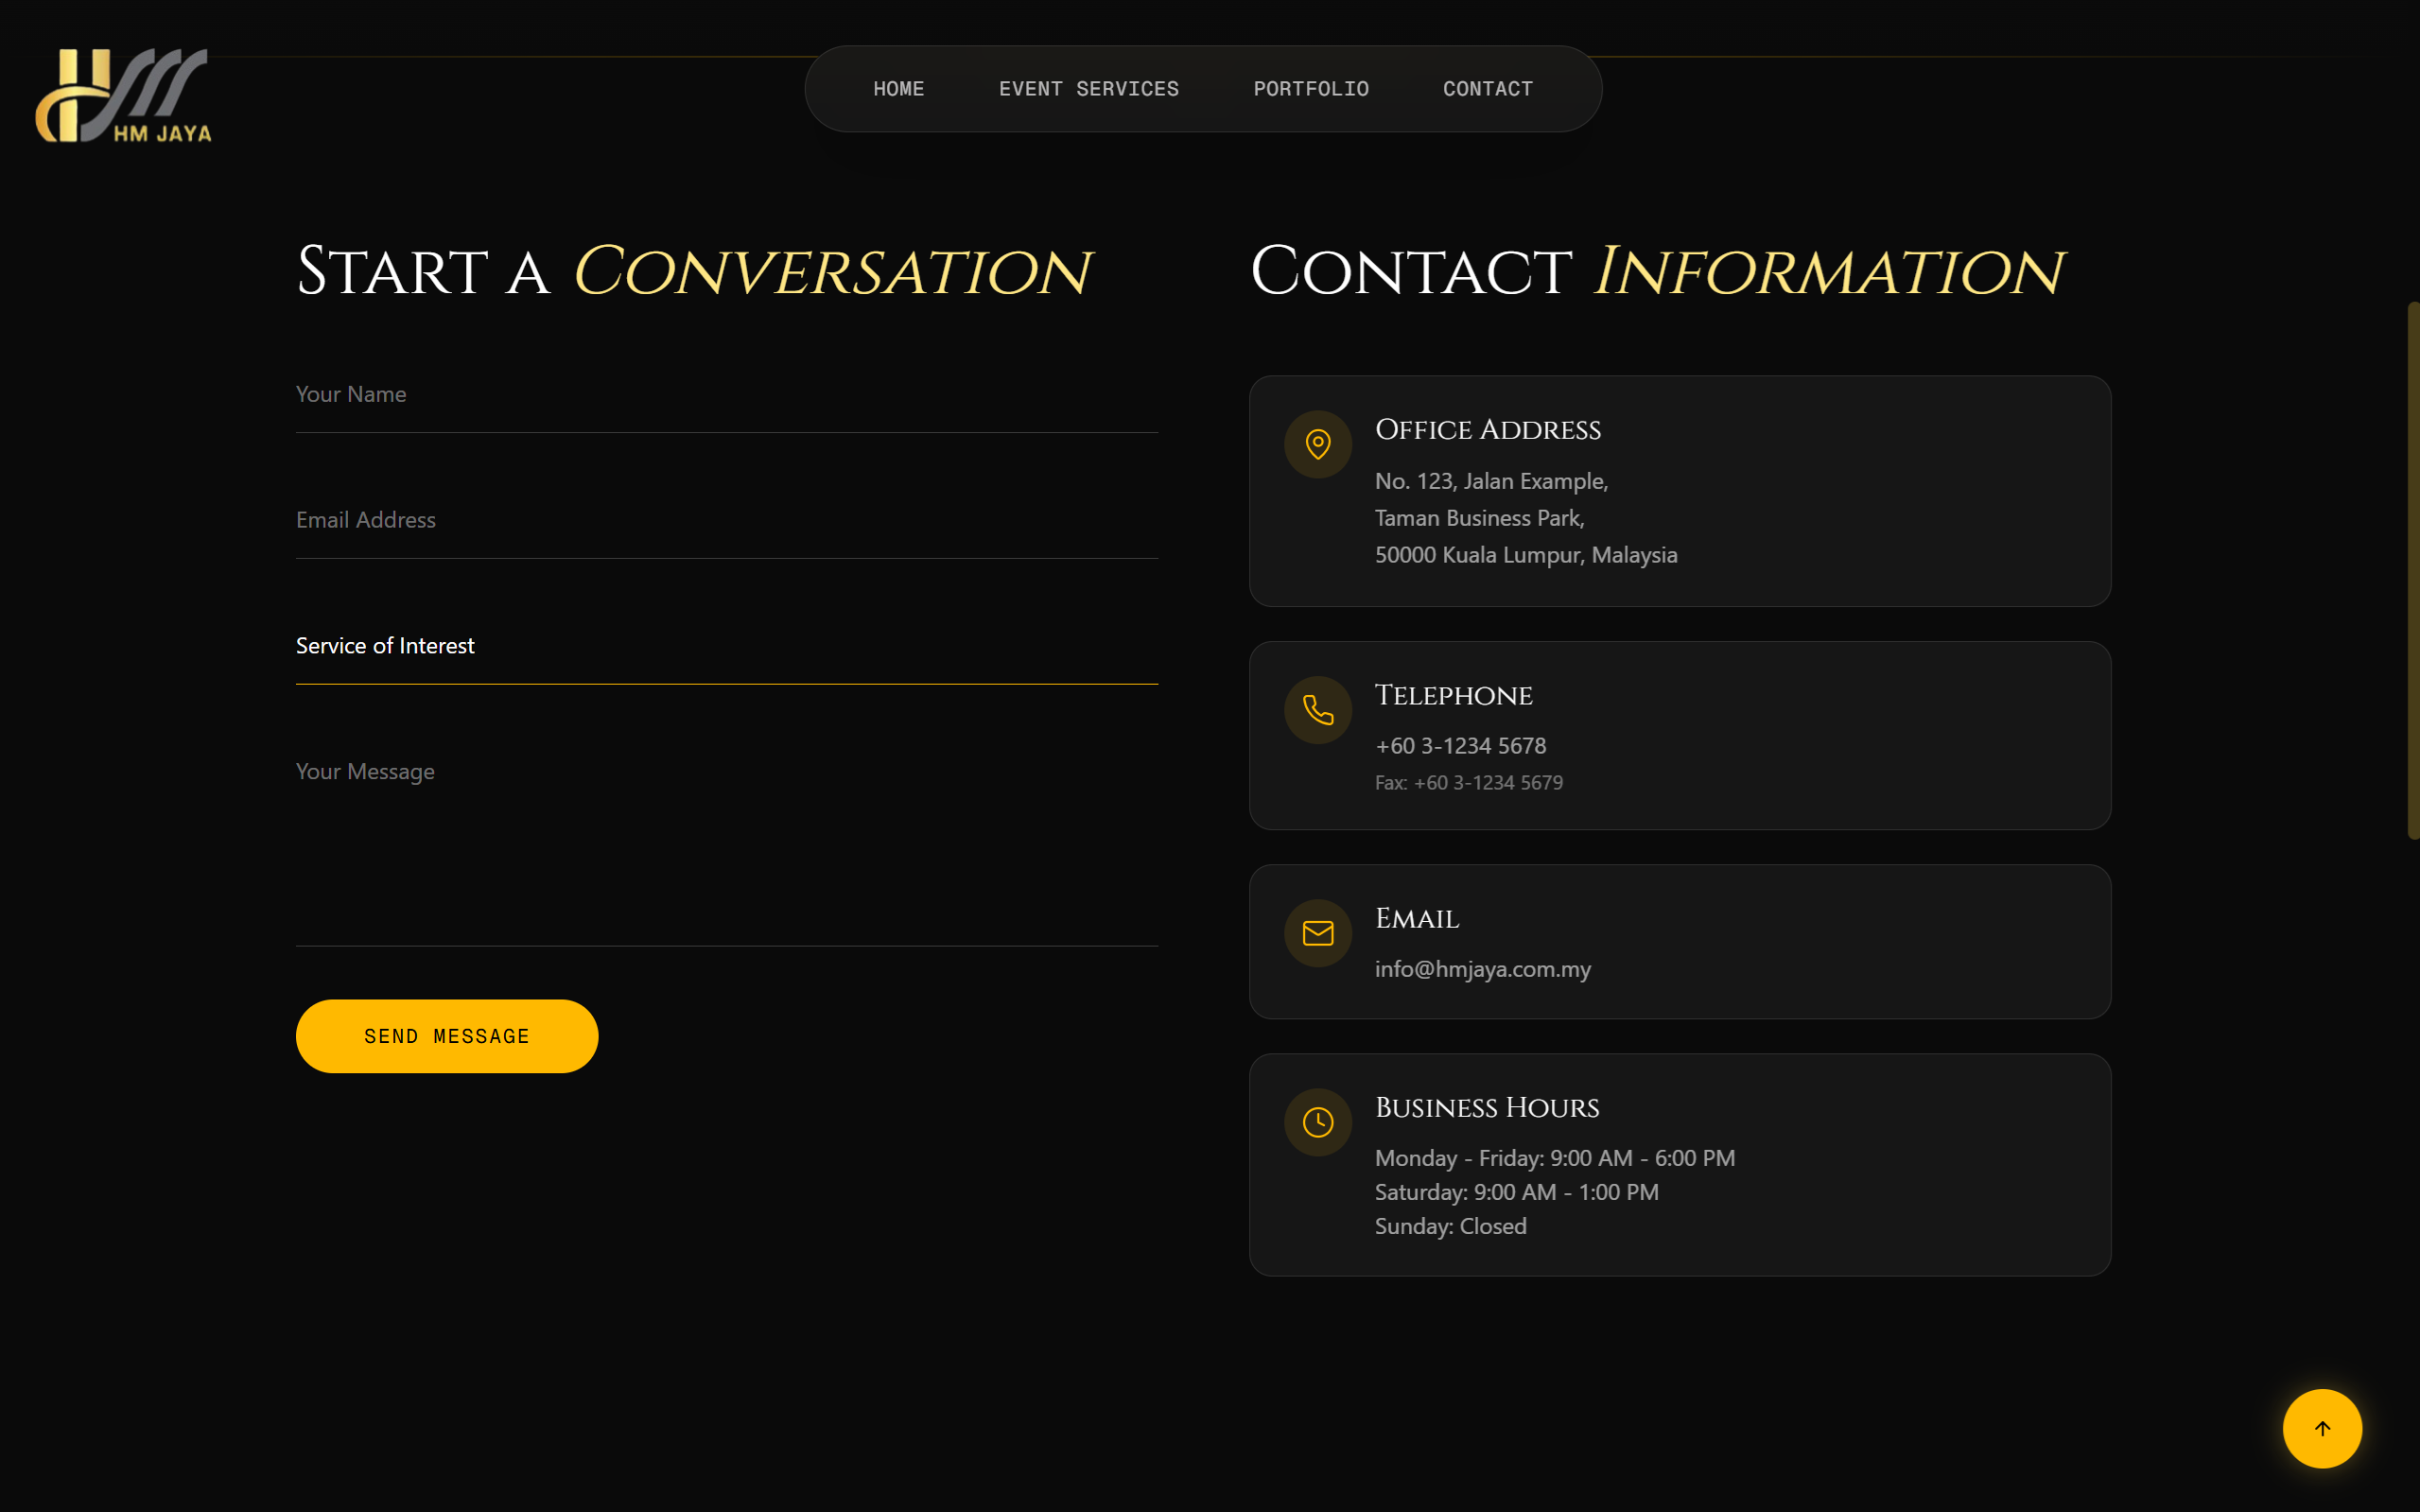Click into the Email Address field
This screenshot has height=1512, width=2420.
[x=726, y=520]
